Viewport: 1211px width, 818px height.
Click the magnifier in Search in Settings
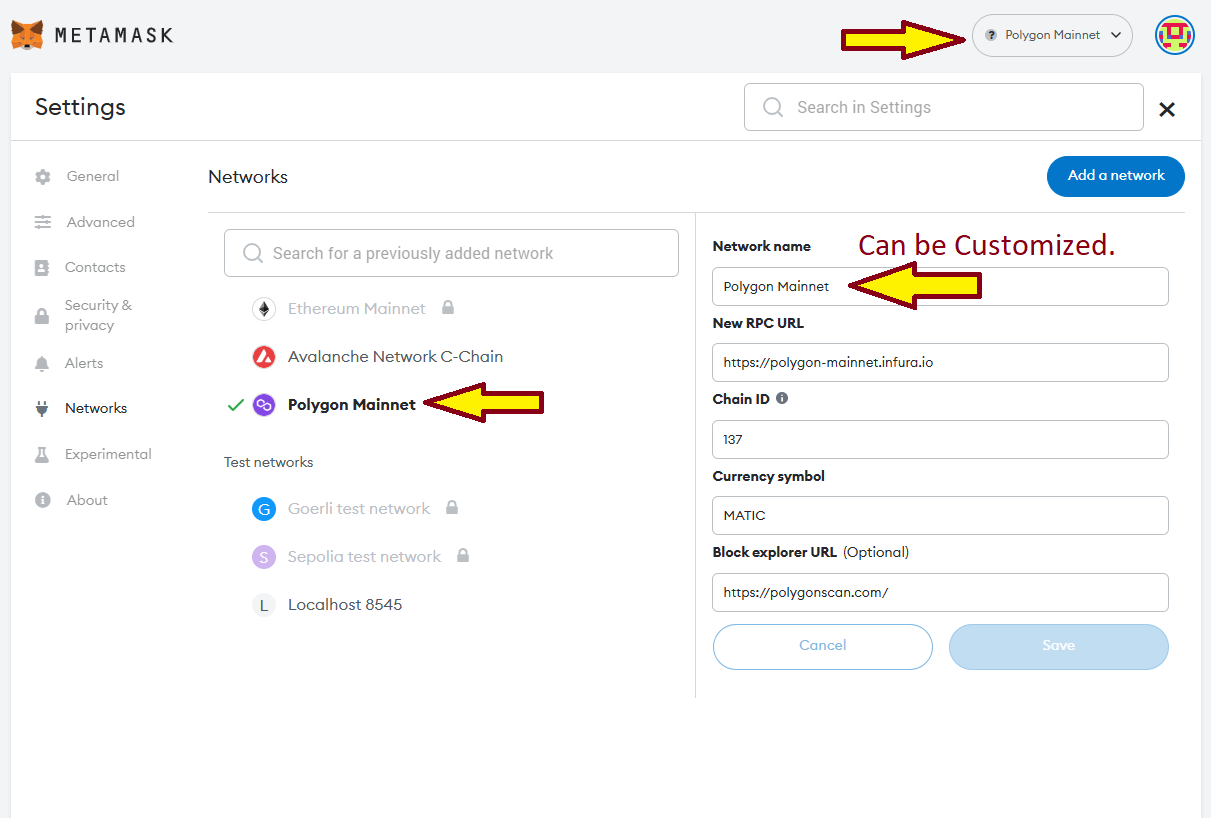(773, 107)
